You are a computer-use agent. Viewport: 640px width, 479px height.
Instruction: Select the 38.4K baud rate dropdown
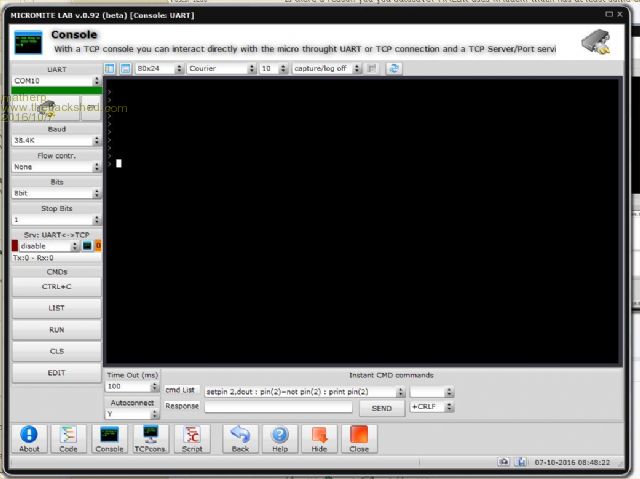tap(56, 143)
